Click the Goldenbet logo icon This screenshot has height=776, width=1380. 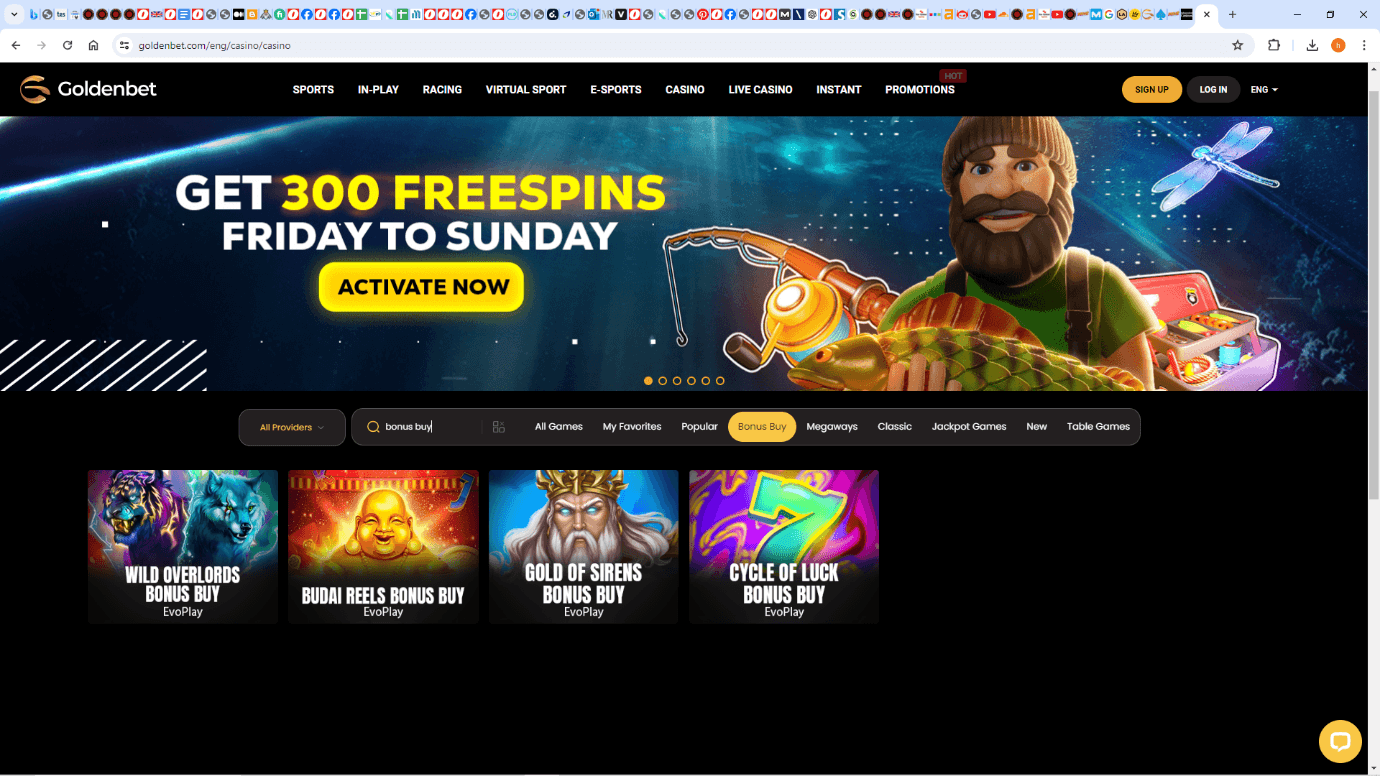(x=35, y=89)
